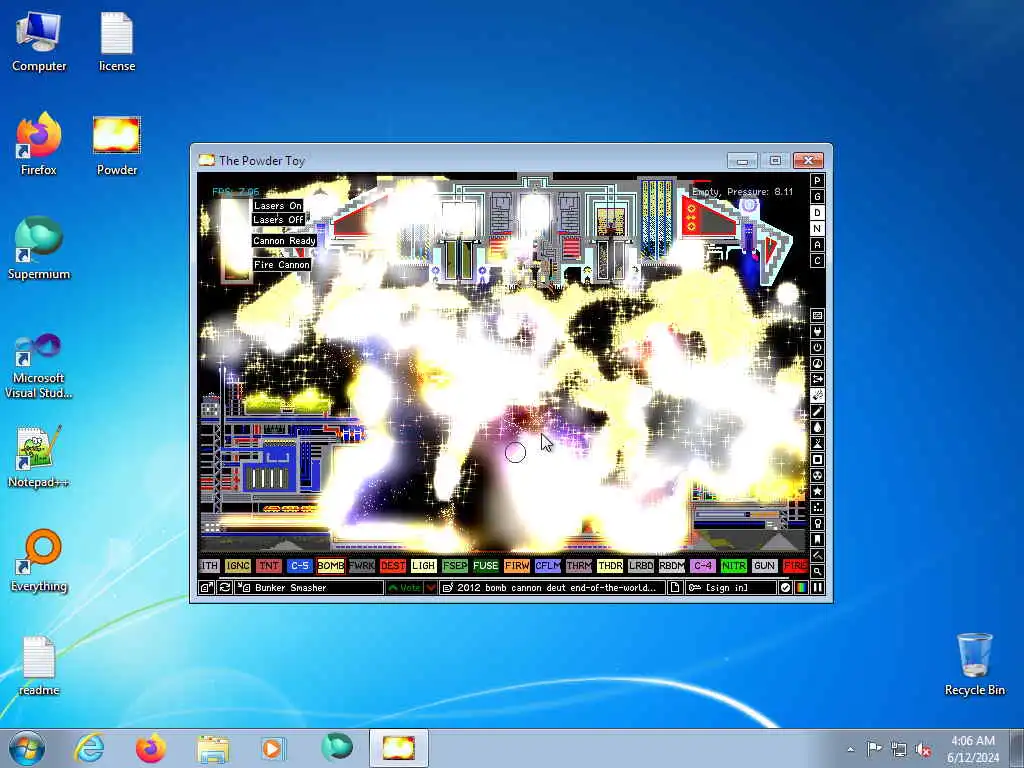
Task: Open the Force elements category
Action: coord(817,379)
